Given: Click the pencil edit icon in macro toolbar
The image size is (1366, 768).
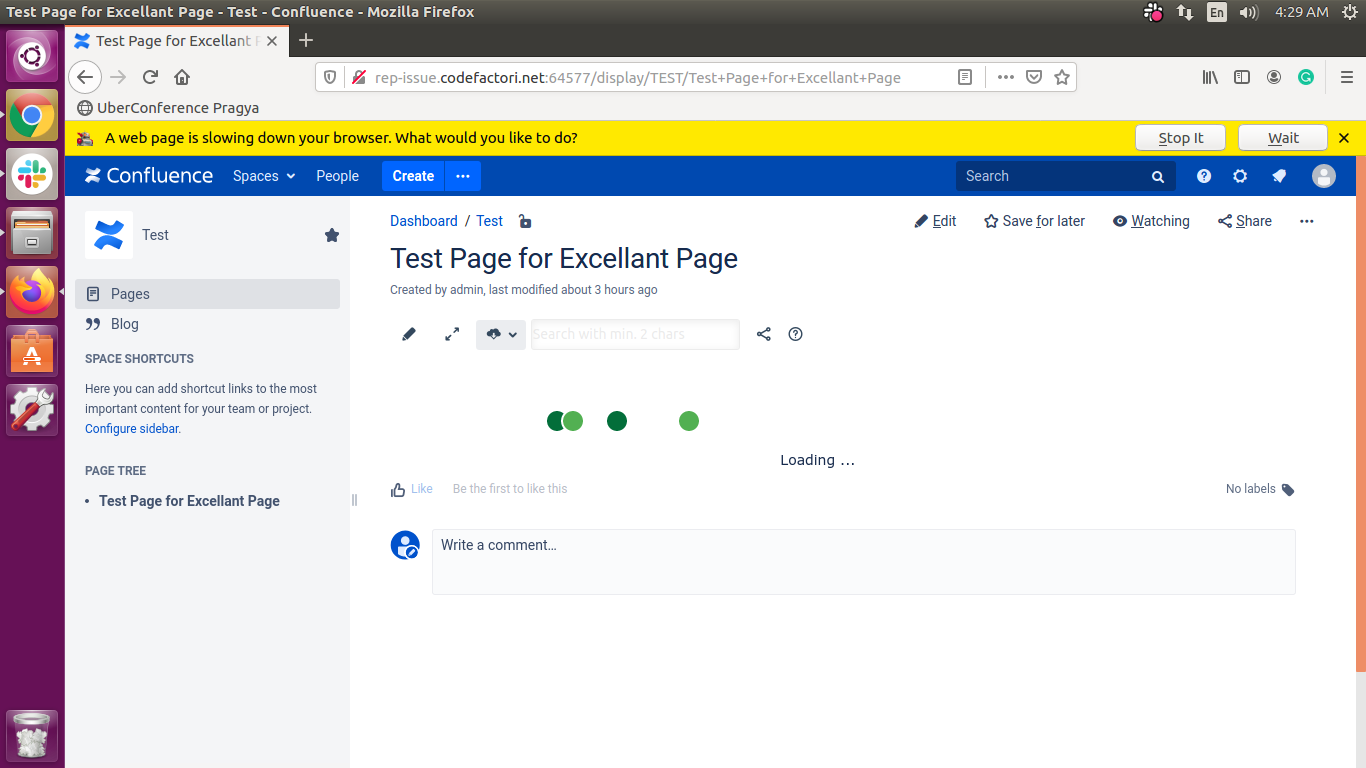Looking at the screenshot, I should 408,334.
